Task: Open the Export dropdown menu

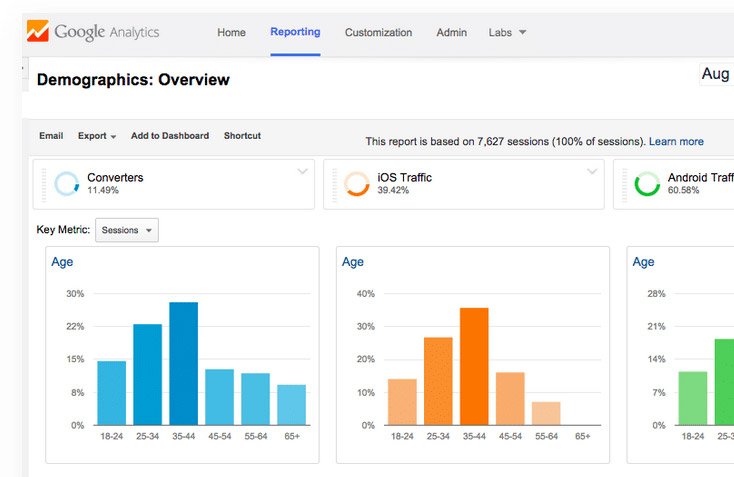Action: pyautogui.click(x=97, y=136)
